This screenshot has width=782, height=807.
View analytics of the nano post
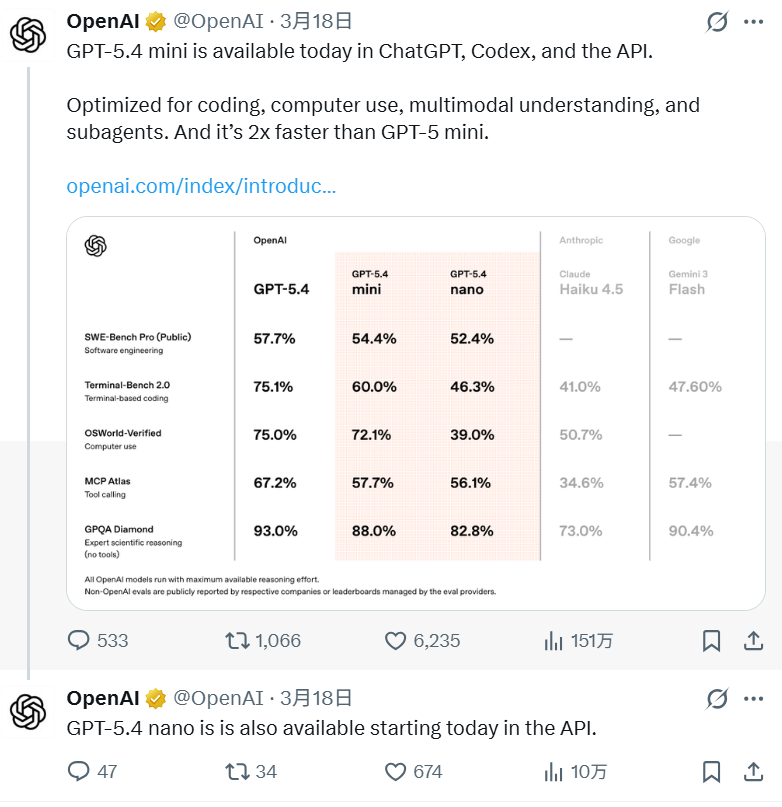pyautogui.click(x=553, y=771)
